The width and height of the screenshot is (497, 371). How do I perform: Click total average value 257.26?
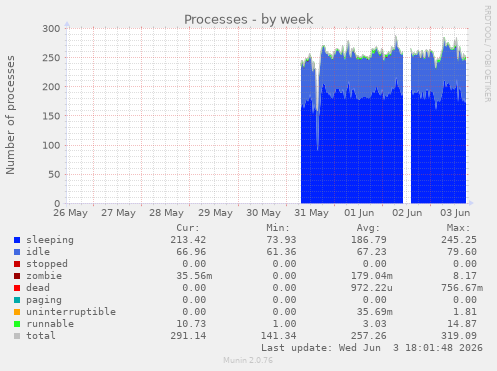[369, 336]
